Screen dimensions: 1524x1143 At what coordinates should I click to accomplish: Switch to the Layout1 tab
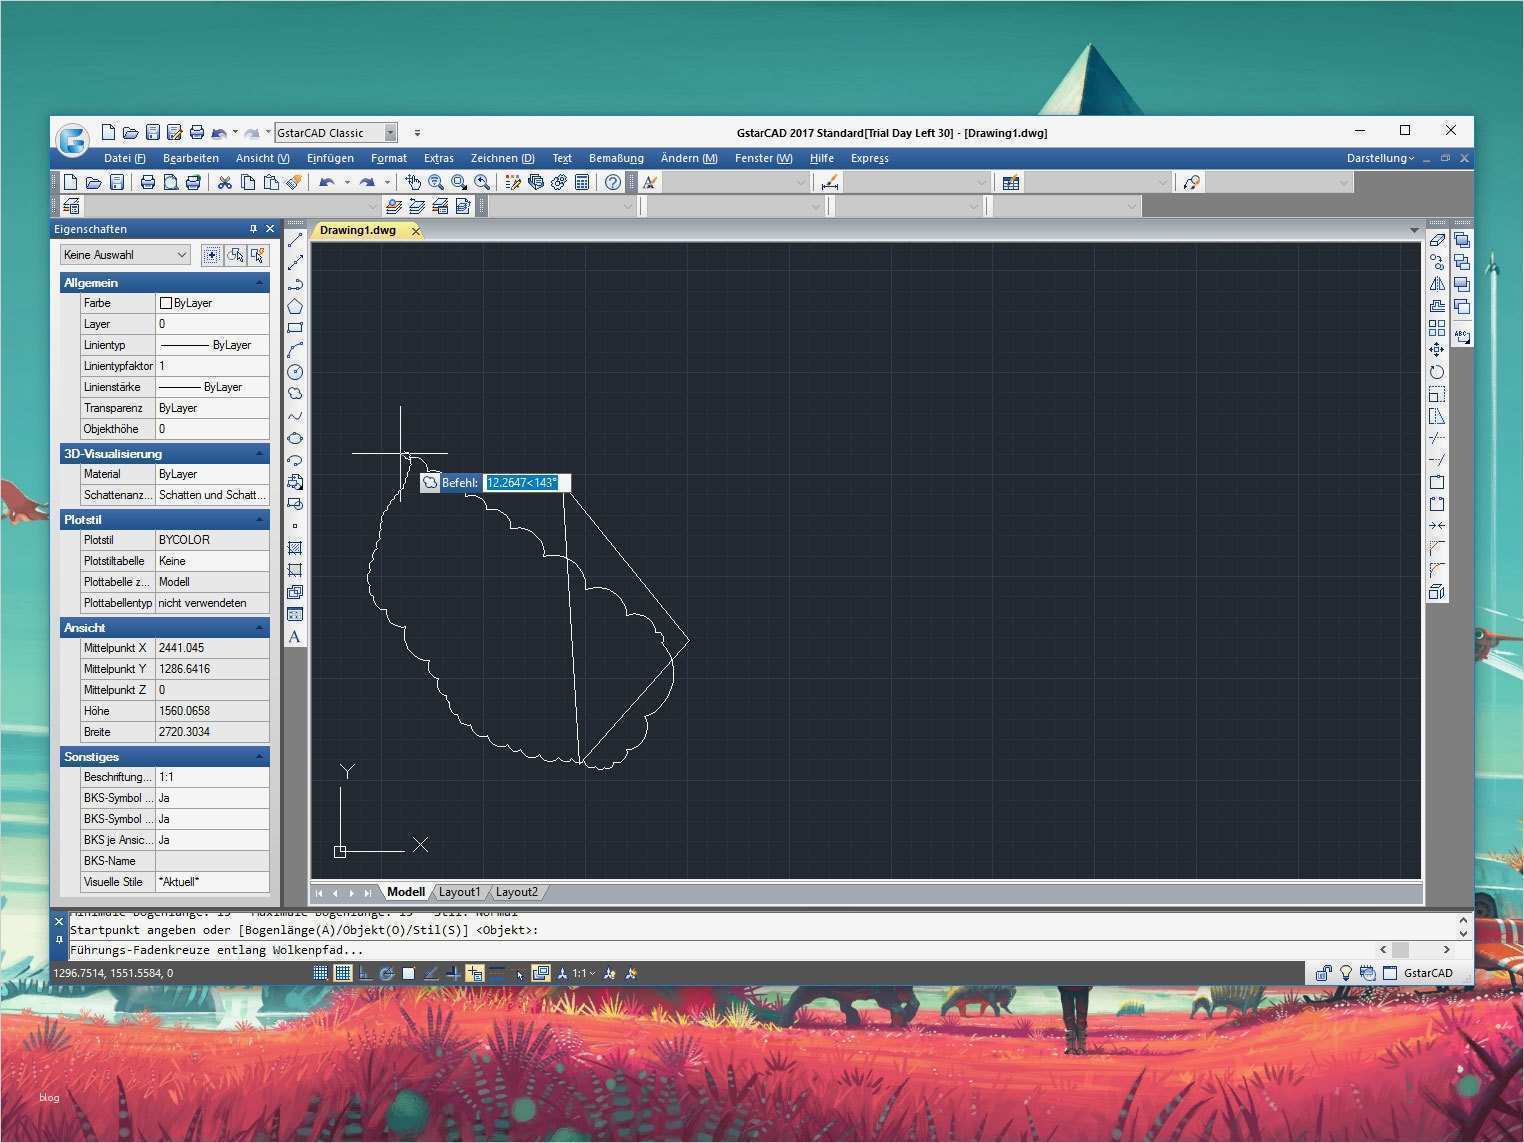pos(460,892)
